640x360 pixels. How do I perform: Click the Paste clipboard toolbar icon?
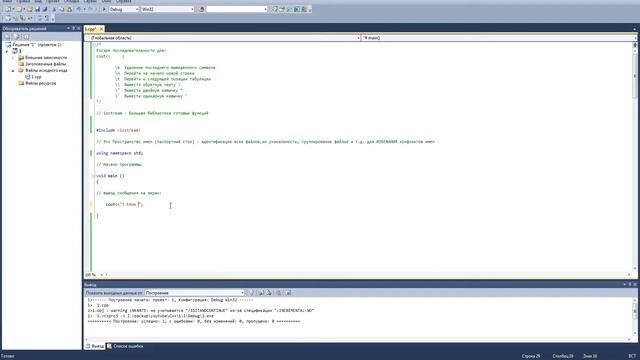point(69,9)
